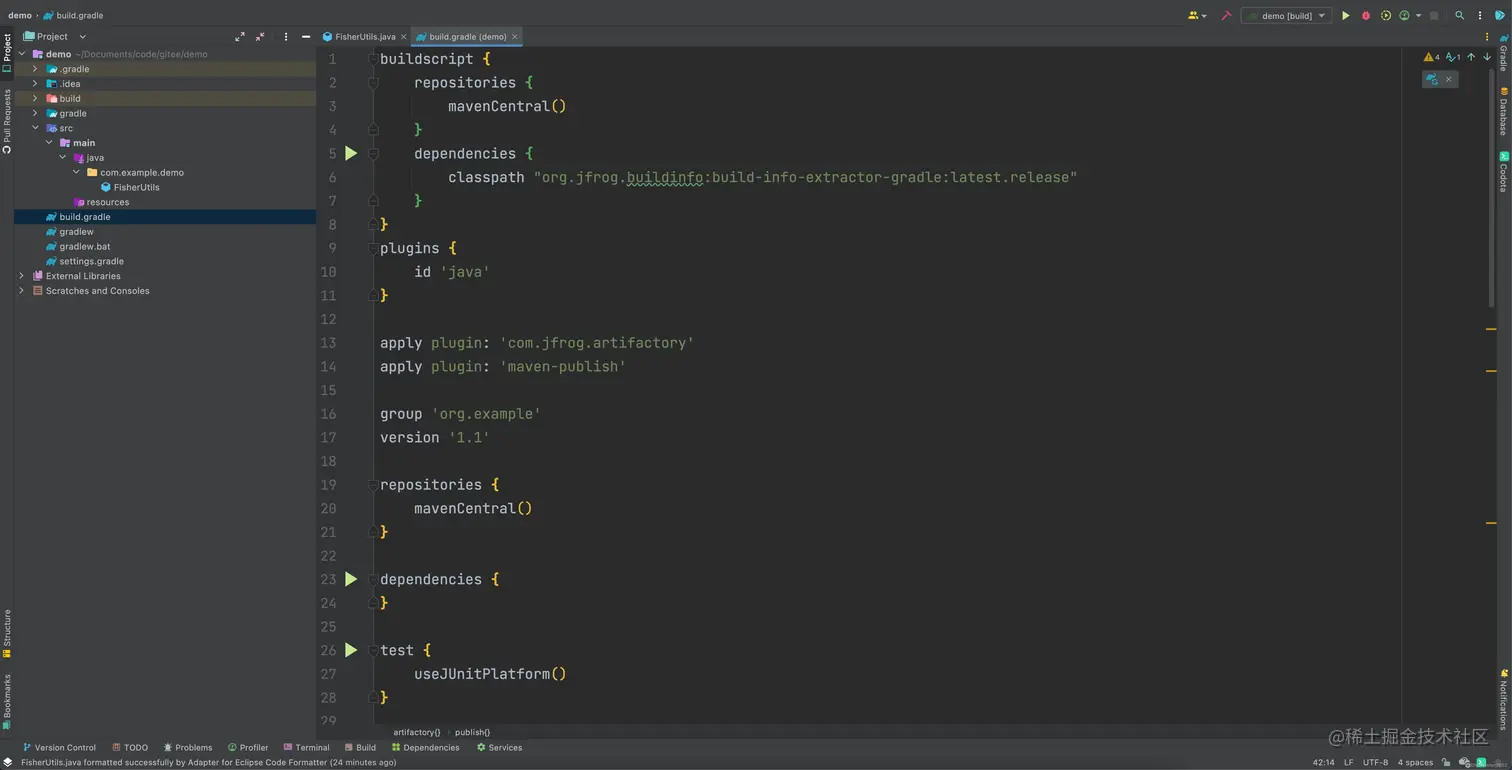Click artifactory{} breadcrumb at editor bottom
The height and width of the screenshot is (770, 1512).
coord(417,732)
